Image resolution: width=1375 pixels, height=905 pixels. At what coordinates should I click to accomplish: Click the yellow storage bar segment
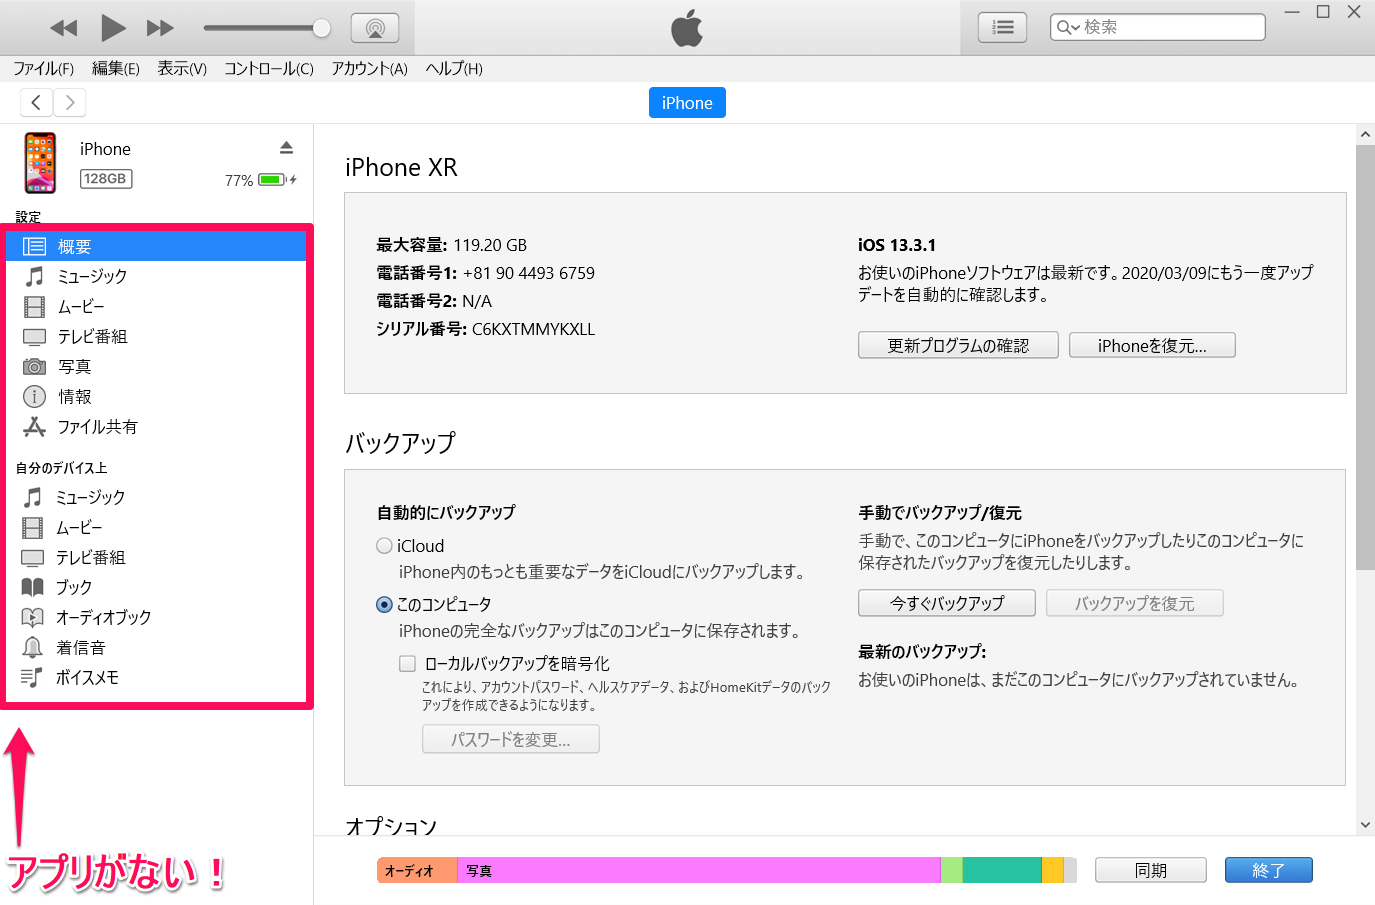point(1053,870)
